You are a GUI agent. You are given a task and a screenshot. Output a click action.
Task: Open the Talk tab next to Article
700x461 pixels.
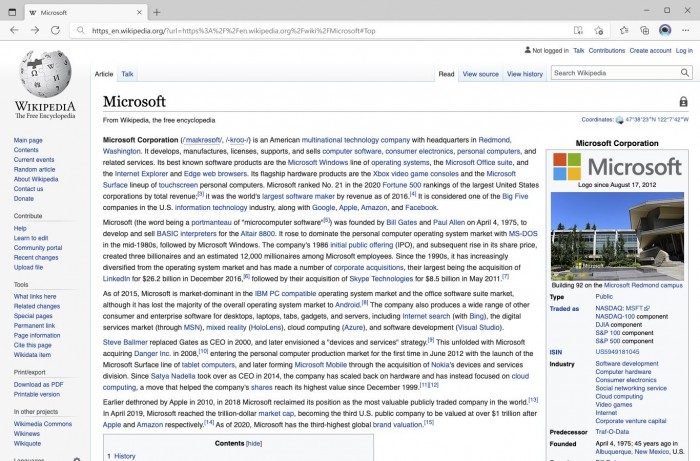pyautogui.click(x=128, y=74)
